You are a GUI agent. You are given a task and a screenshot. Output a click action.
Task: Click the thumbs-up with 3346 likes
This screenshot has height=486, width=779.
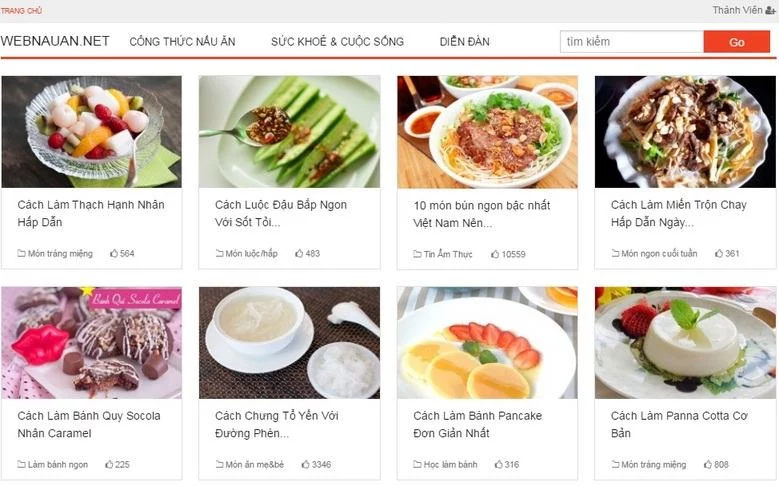pos(306,464)
